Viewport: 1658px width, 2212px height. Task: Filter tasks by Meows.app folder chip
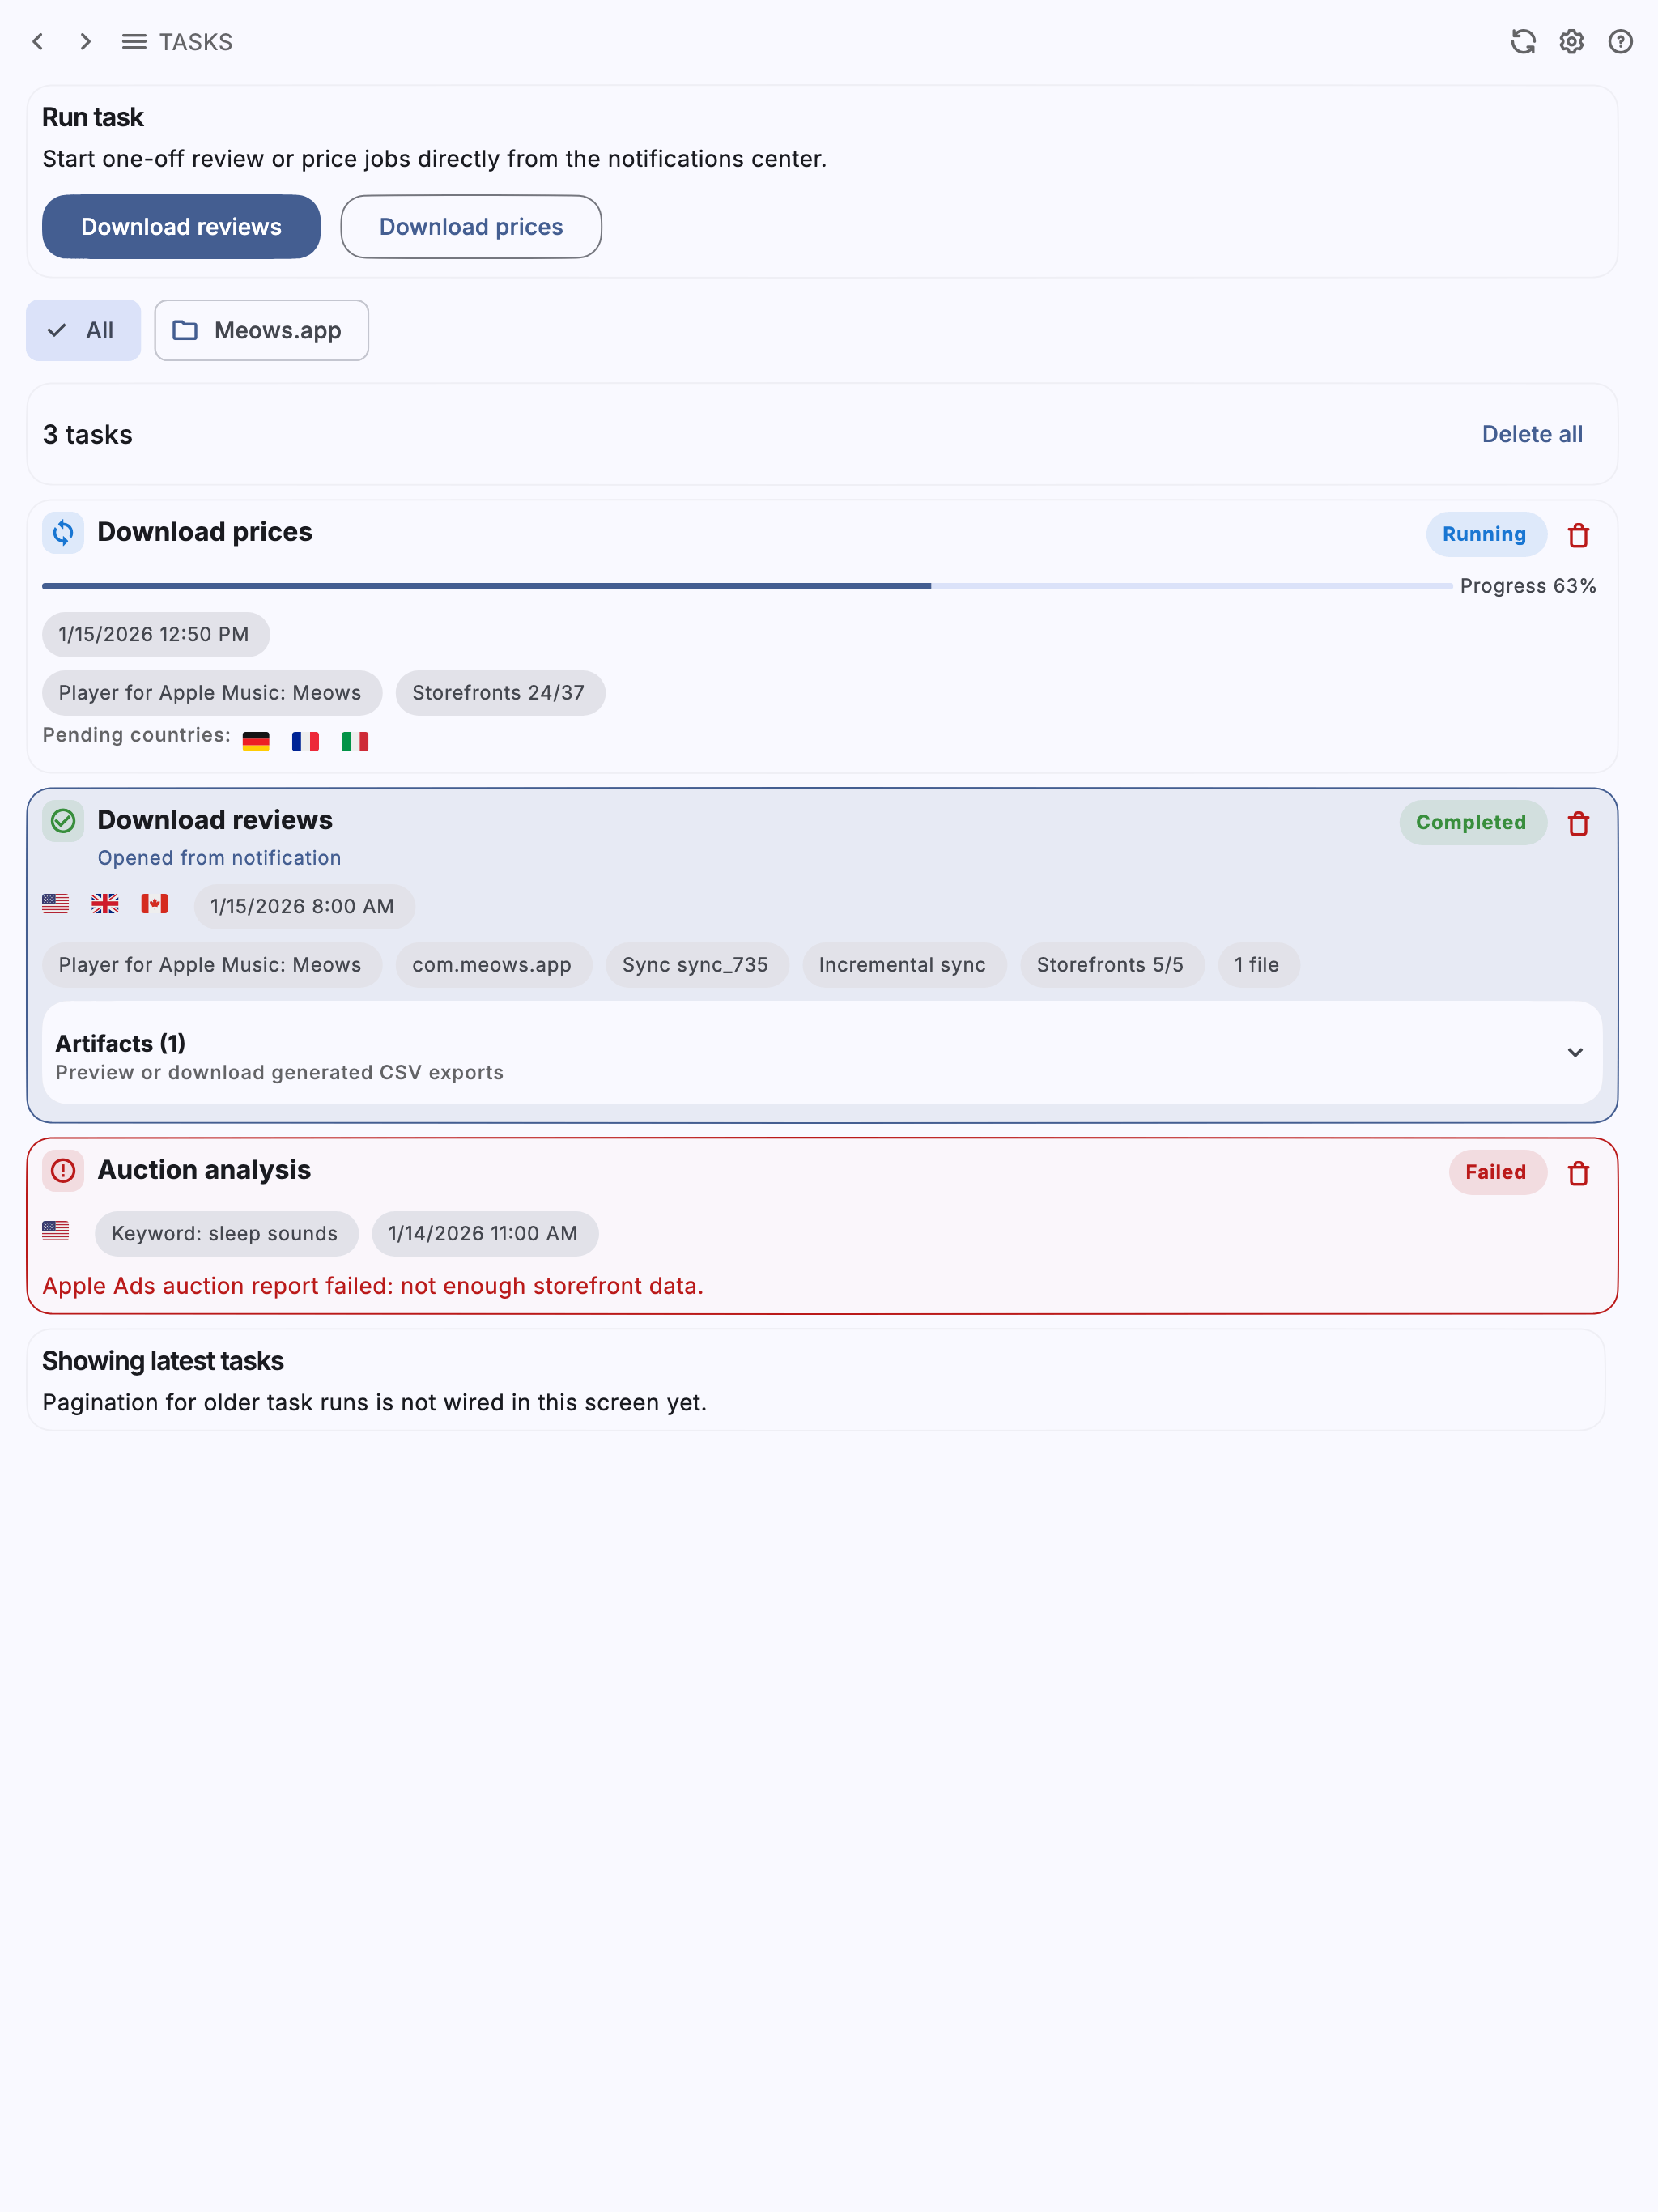pyautogui.click(x=261, y=330)
